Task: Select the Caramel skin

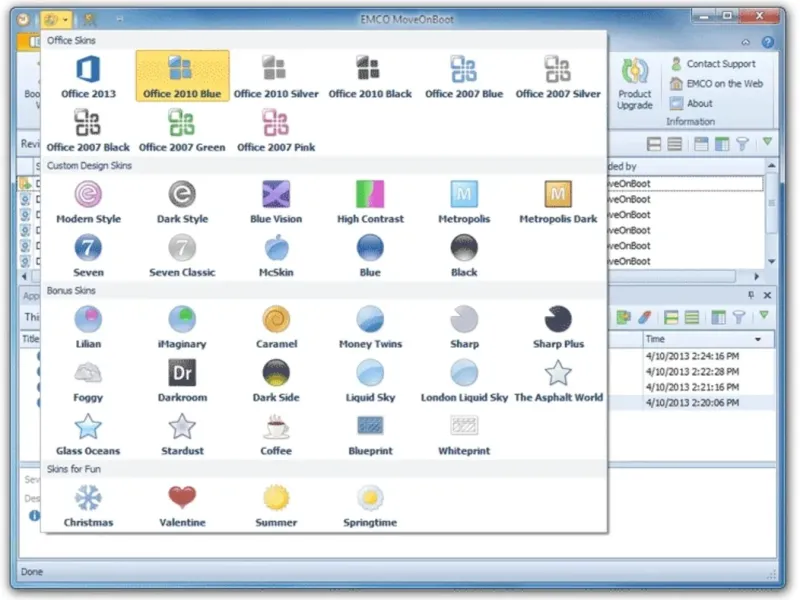Action: [276, 327]
